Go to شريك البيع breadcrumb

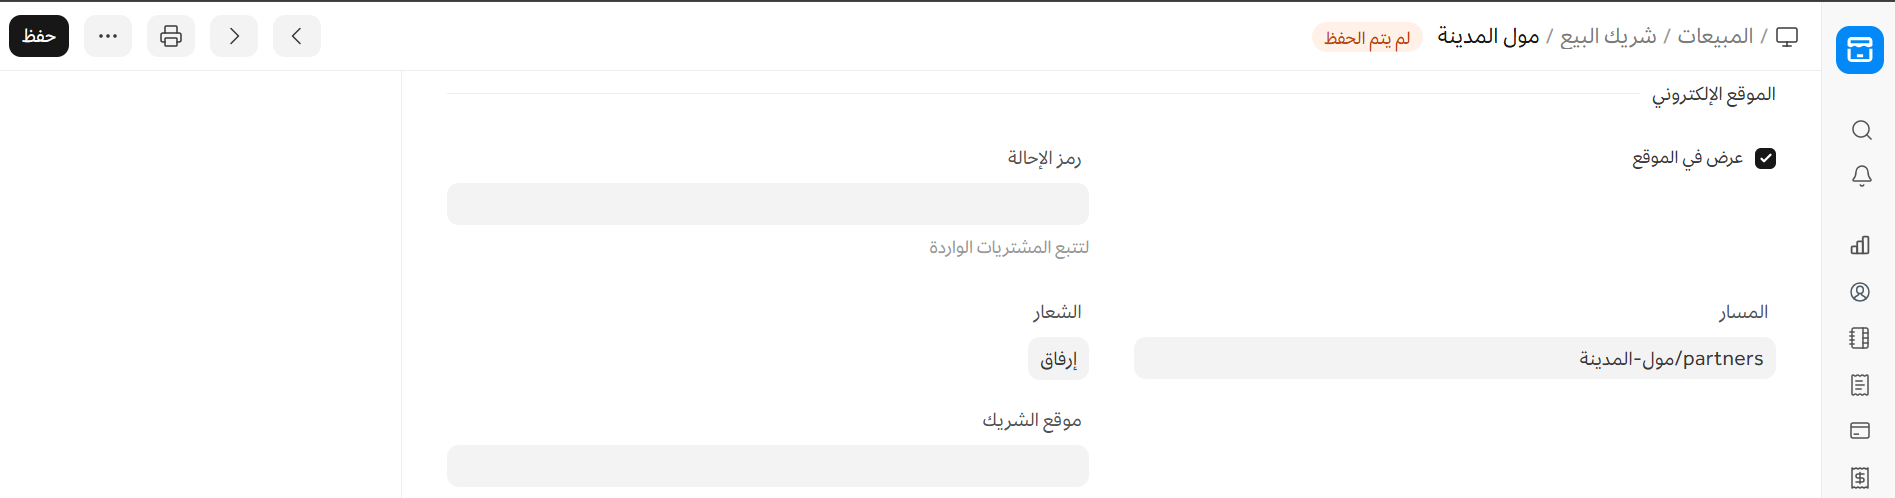1608,36
